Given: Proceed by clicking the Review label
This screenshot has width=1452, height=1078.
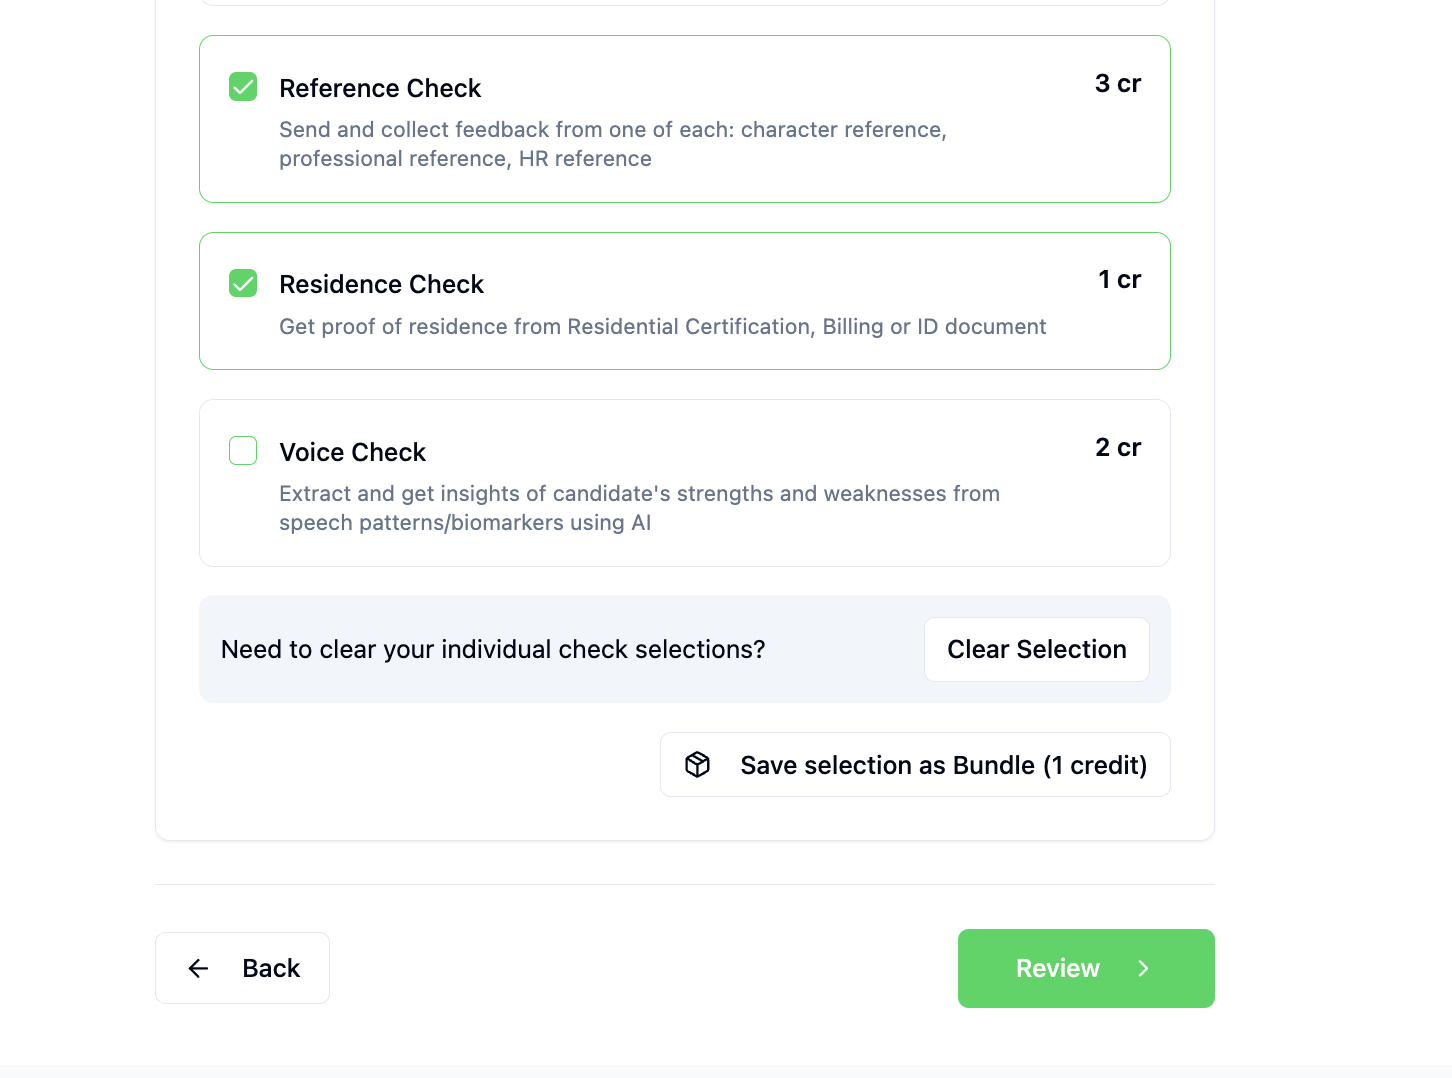Looking at the screenshot, I should (x=1057, y=968).
